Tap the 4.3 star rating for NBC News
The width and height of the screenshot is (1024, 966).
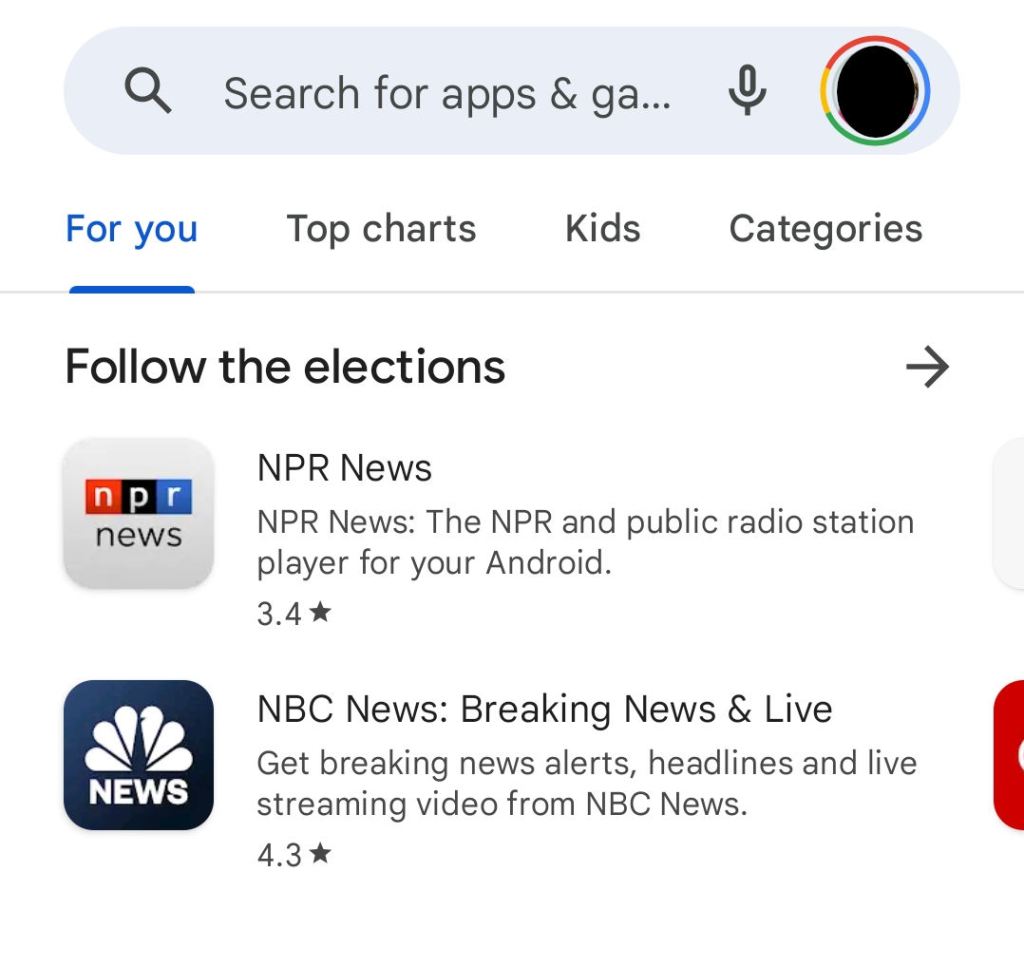click(x=293, y=854)
